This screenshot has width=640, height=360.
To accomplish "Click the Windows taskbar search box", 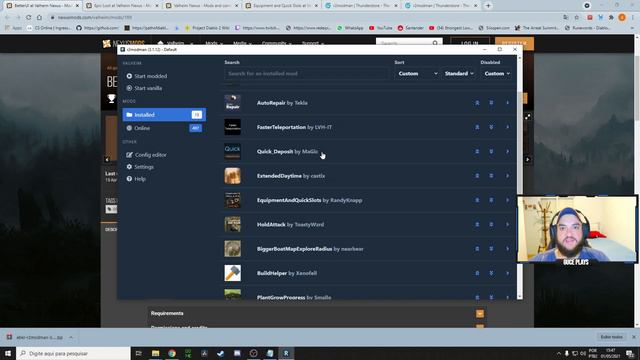I will coord(73,353).
